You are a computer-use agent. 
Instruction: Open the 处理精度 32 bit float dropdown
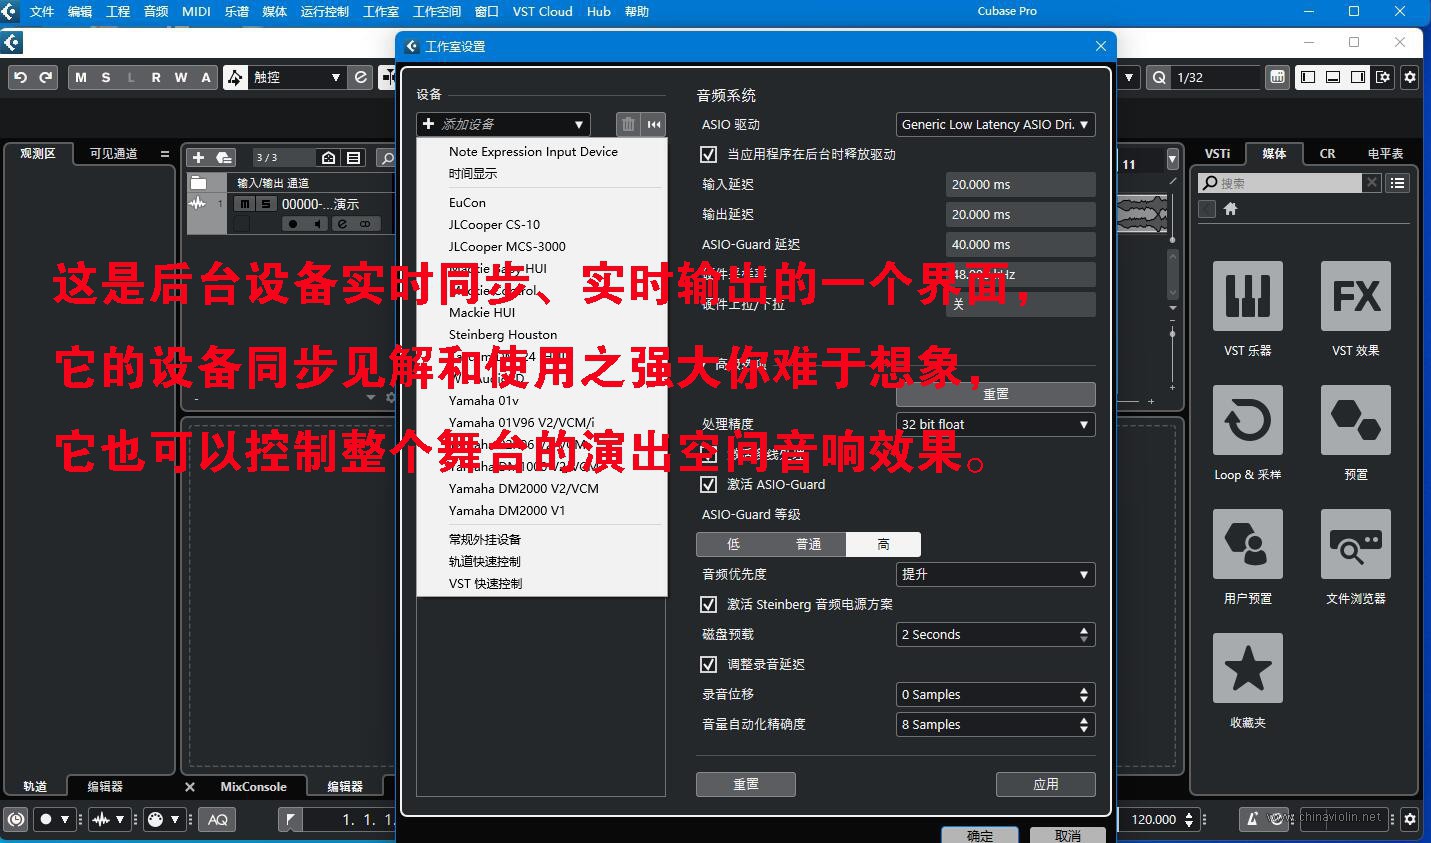click(995, 424)
